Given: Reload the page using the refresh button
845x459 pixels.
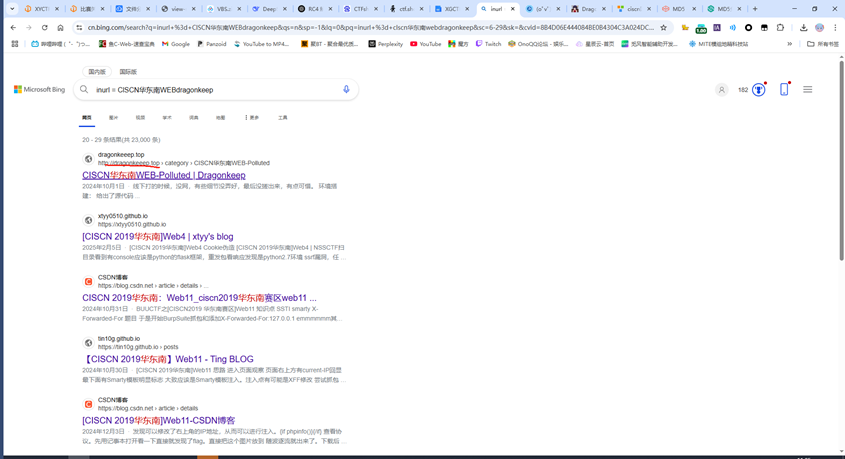Looking at the screenshot, I should point(45,28).
